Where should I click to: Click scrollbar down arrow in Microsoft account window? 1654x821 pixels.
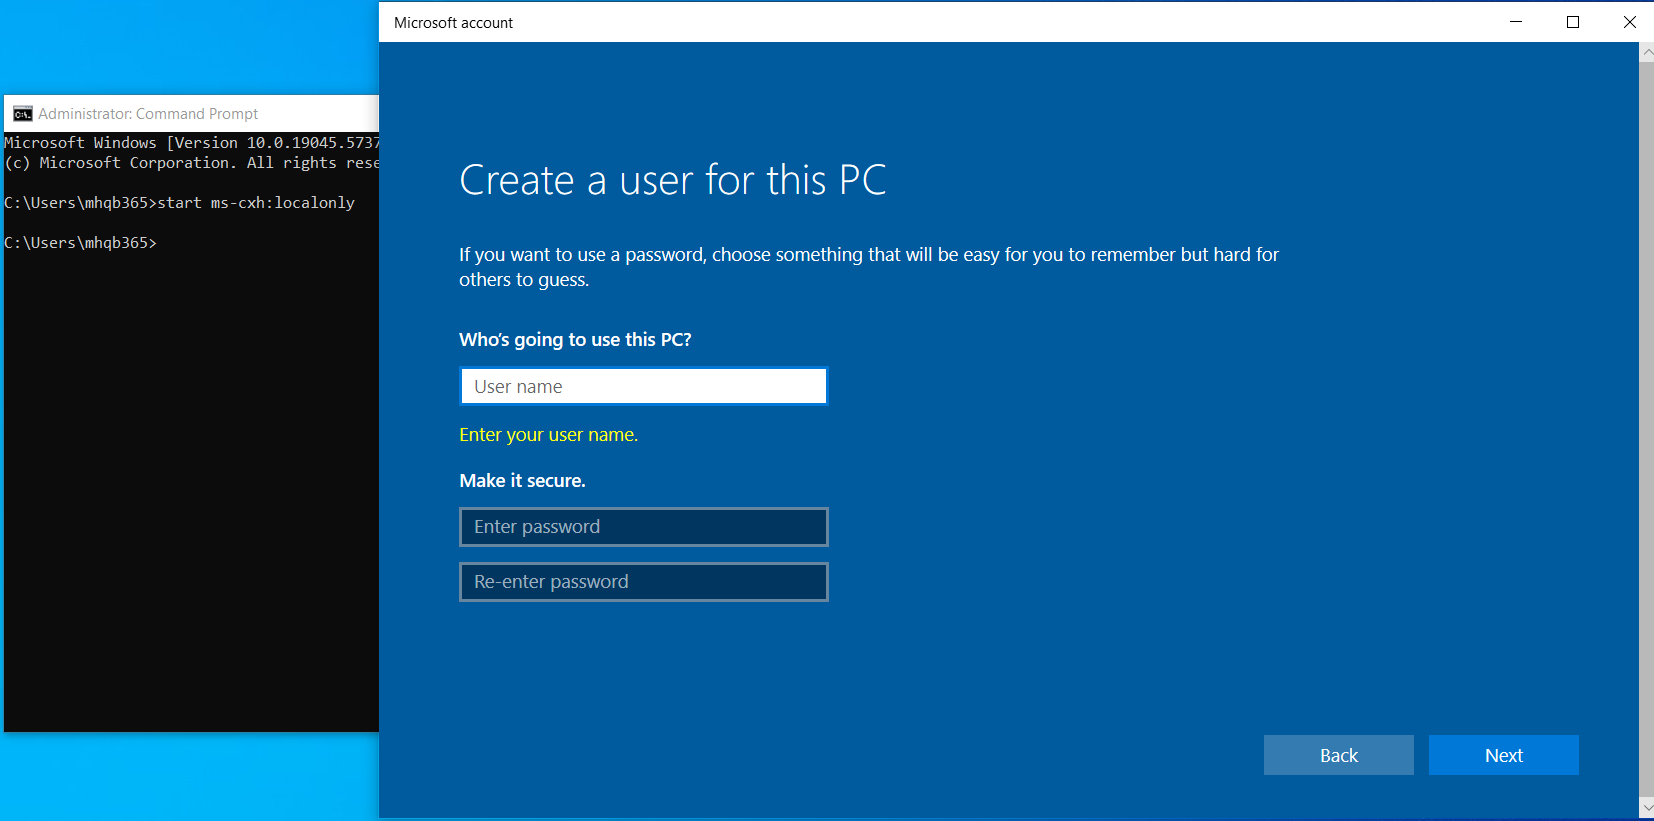pos(1646,807)
